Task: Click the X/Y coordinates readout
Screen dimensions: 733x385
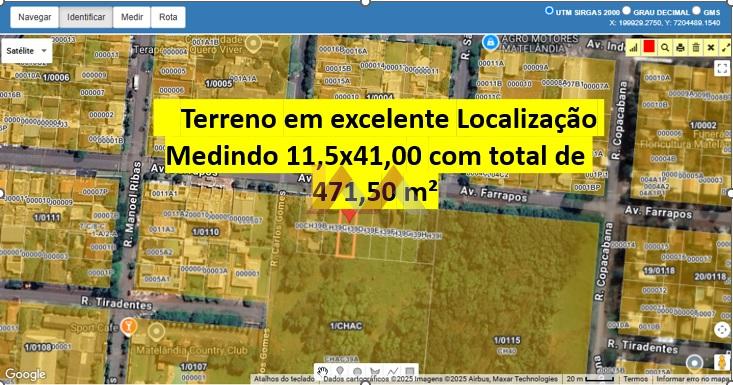Action: [664, 22]
